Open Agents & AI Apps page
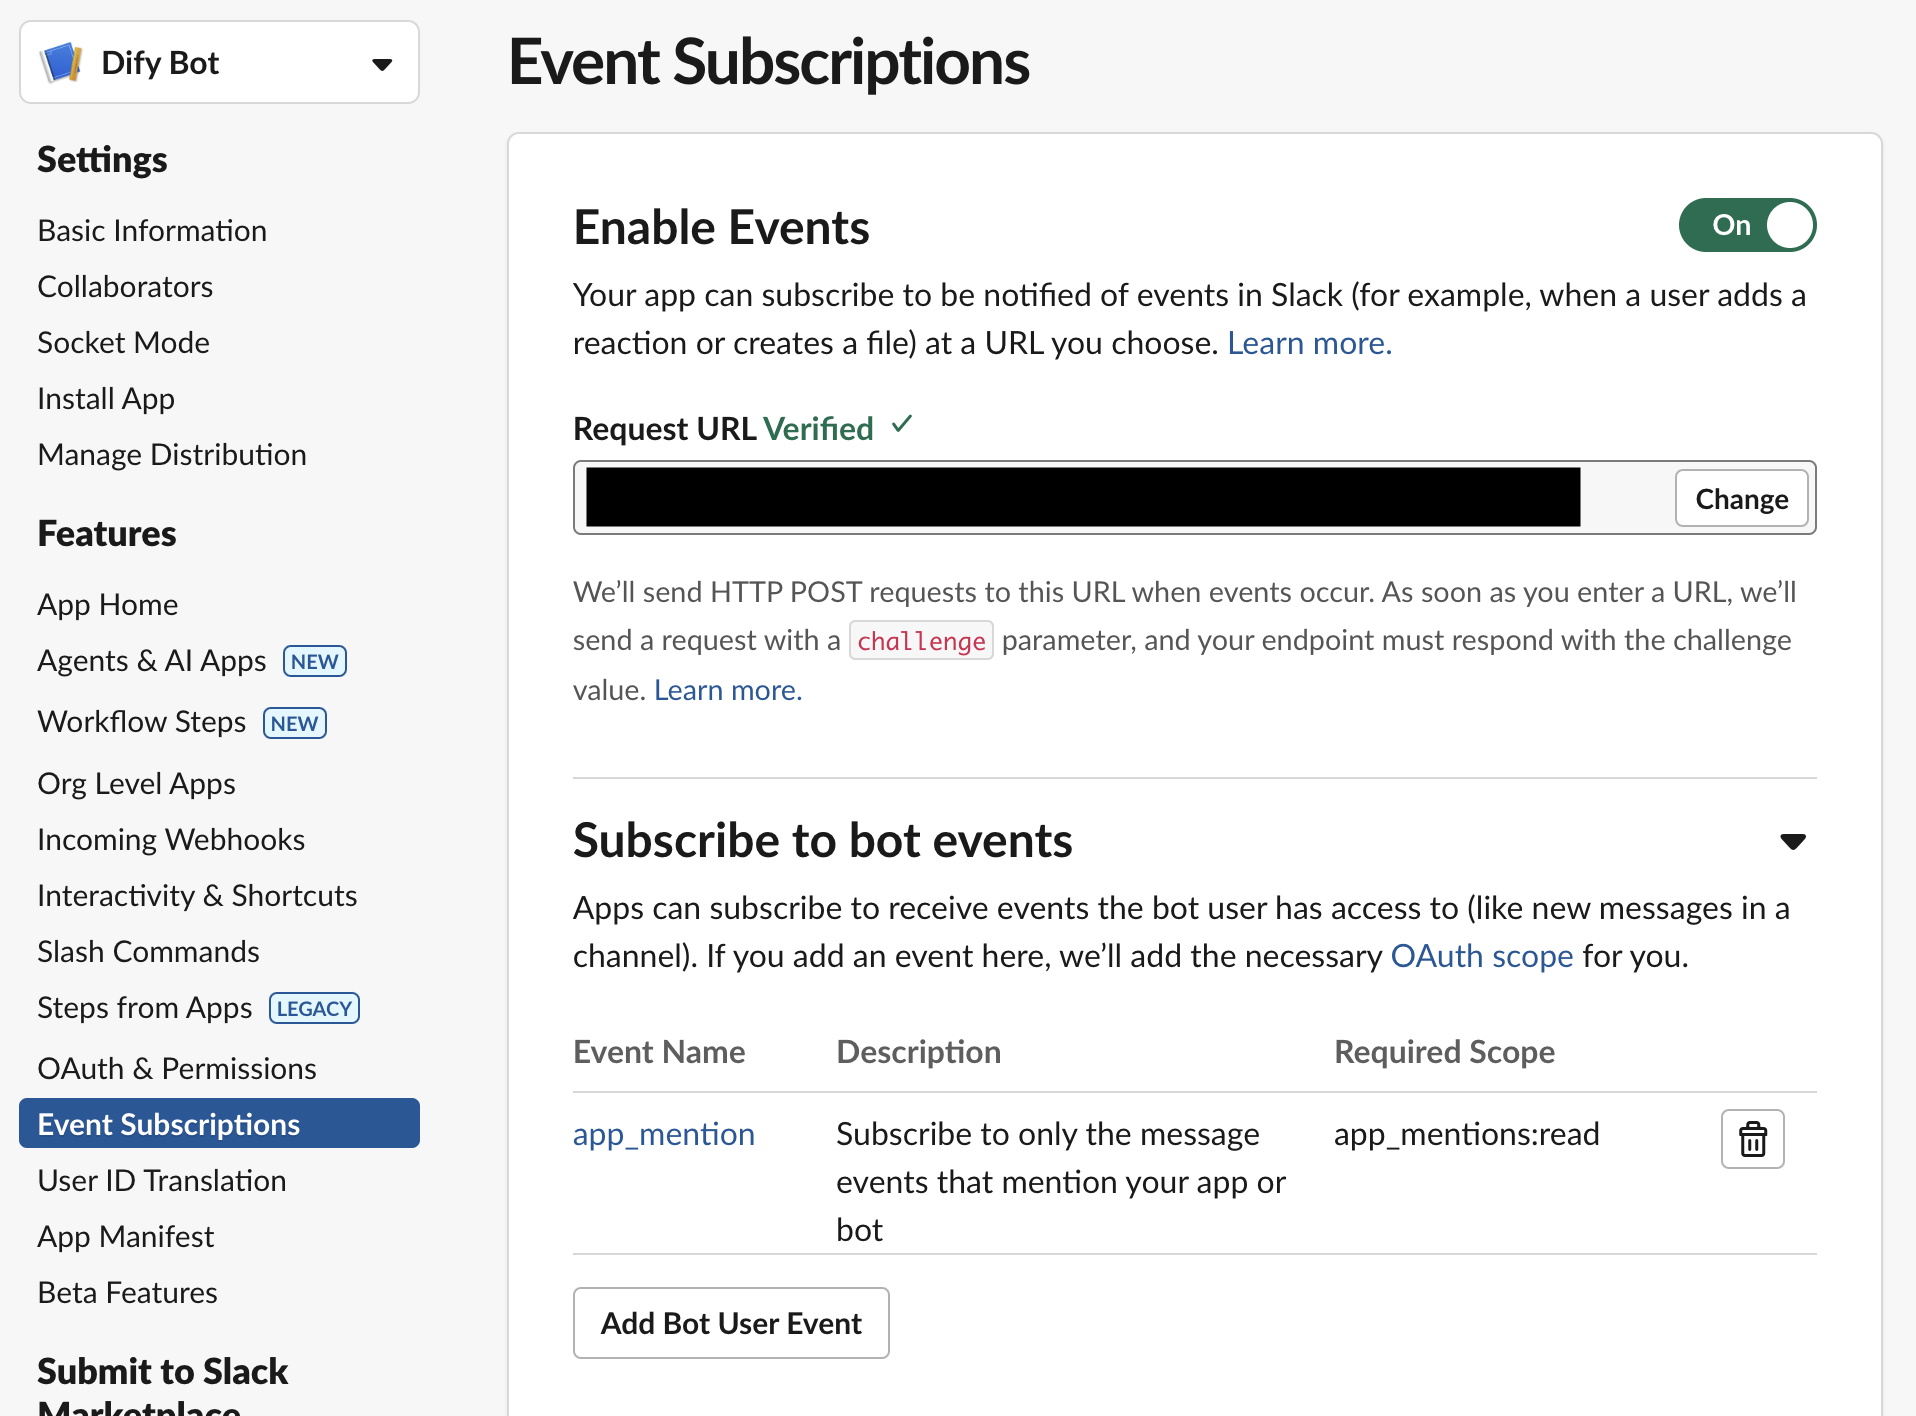This screenshot has height=1416, width=1916. click(x=152, y=661)
